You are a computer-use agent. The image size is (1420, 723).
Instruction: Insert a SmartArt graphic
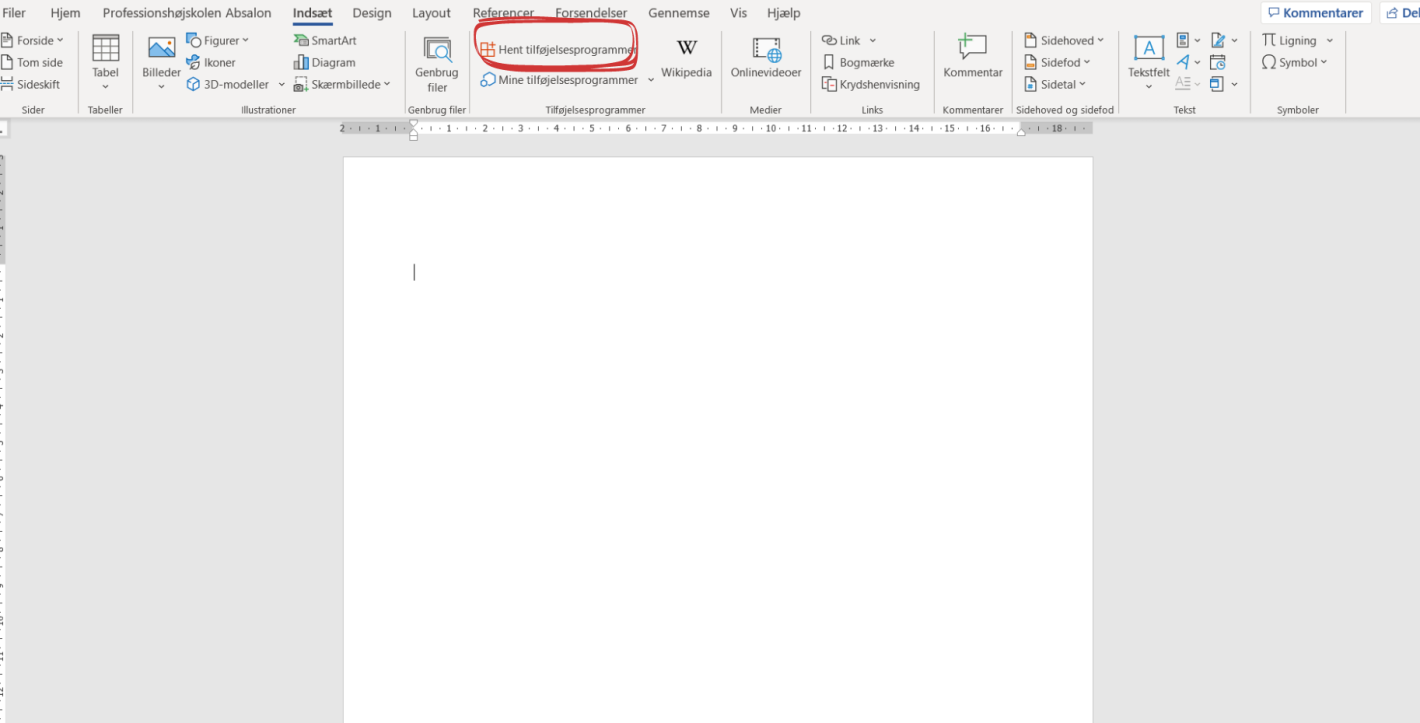325,41
